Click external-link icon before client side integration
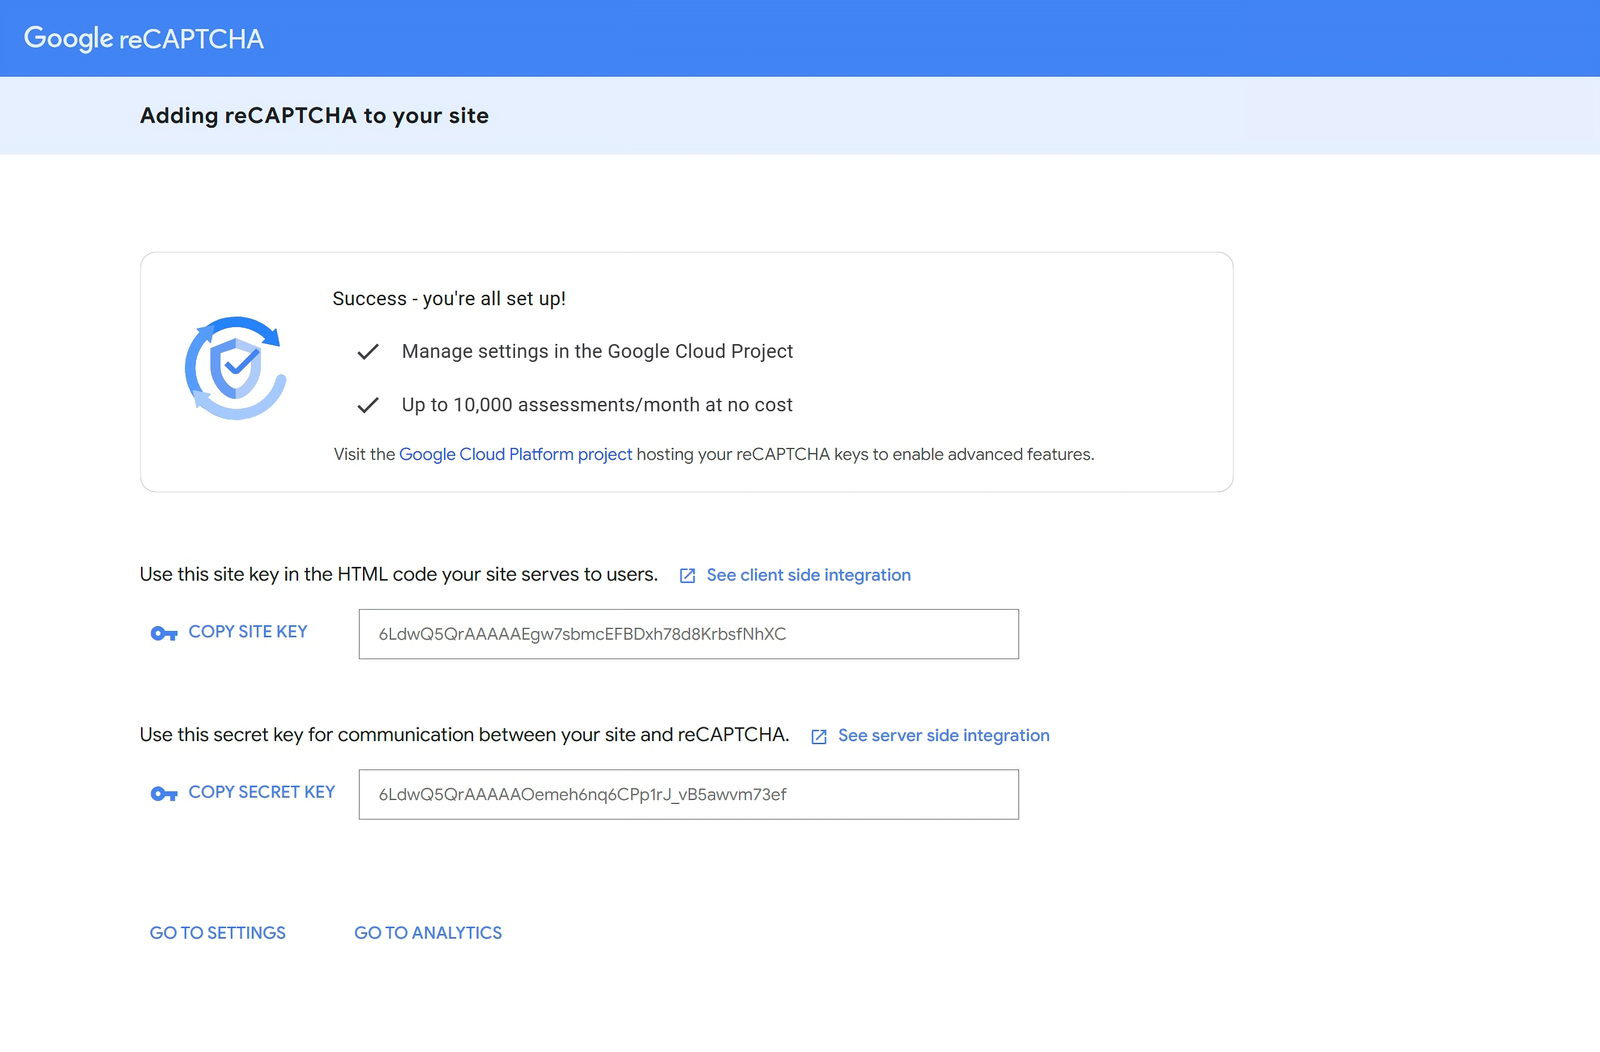The width and height of the screenshot is (1600, 1052). 688,576
